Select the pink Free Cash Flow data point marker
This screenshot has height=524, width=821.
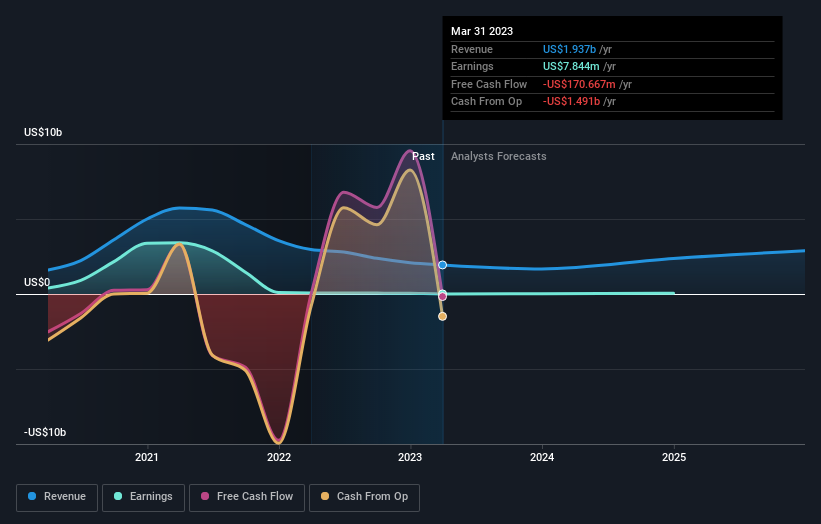(x=442, y=297)
